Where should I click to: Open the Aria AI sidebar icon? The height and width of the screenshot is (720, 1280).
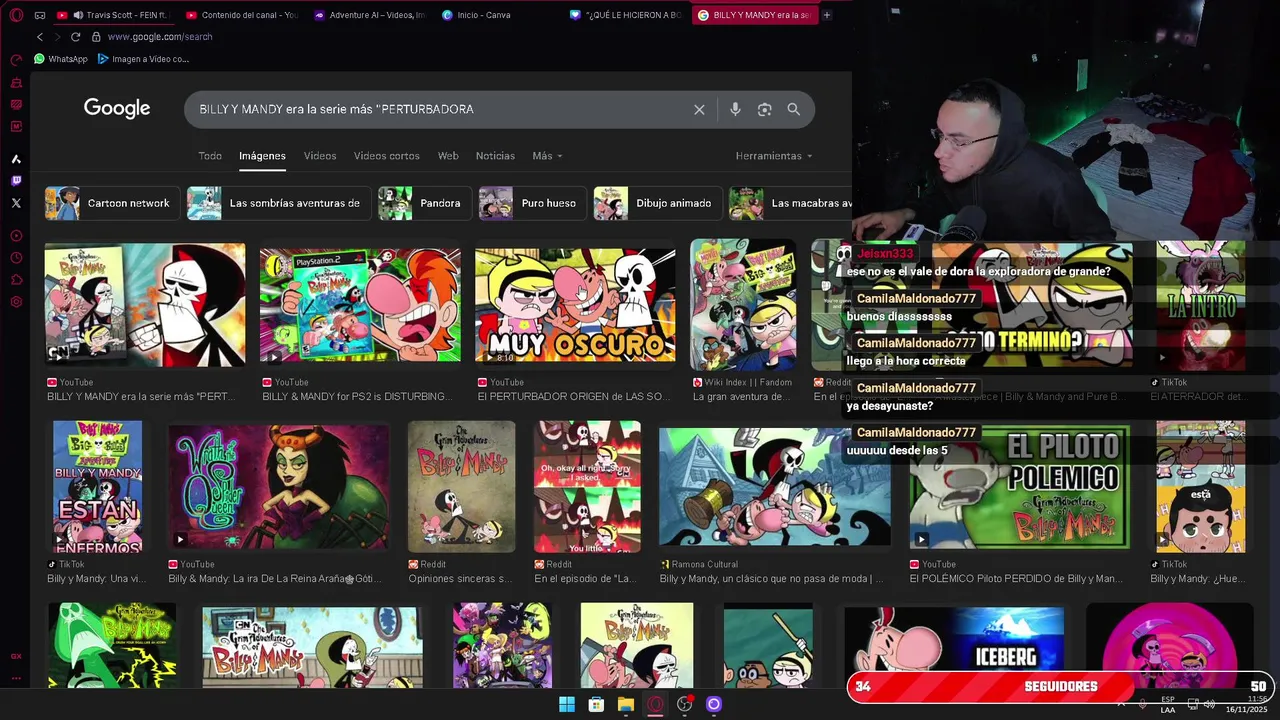coord(16,159)
